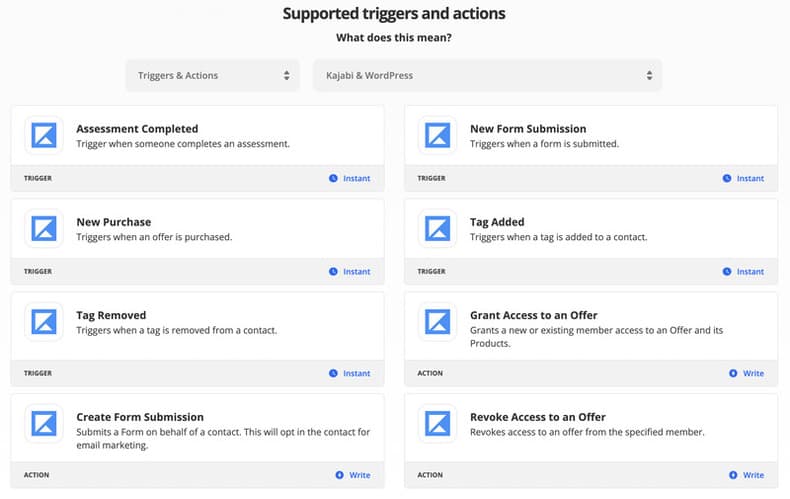
Task: Open the Triggers & Actions dropdown
Action: point(213,76)
